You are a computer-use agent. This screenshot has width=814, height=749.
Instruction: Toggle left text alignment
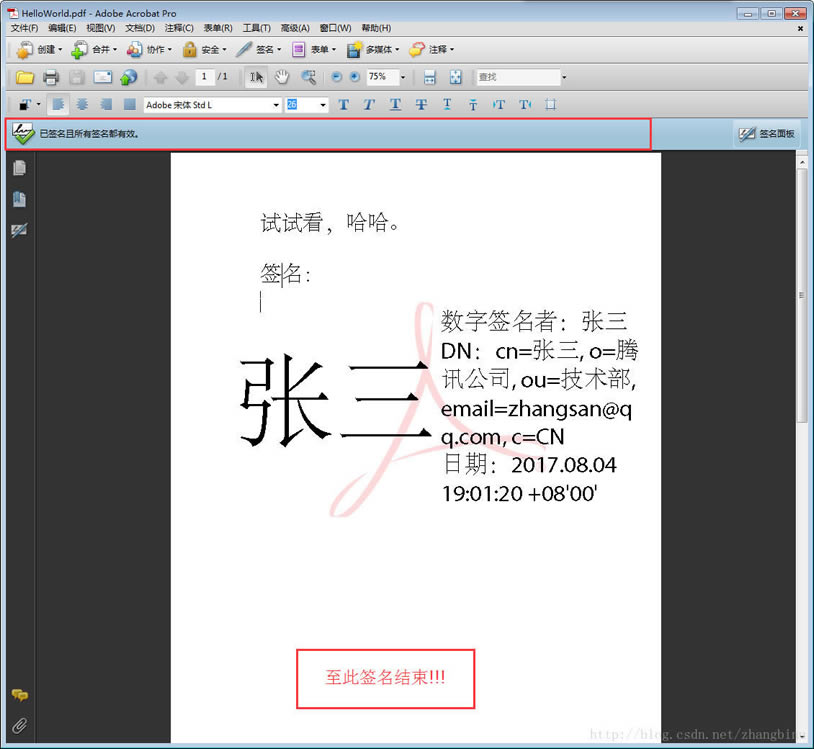[x=58, y=105]
